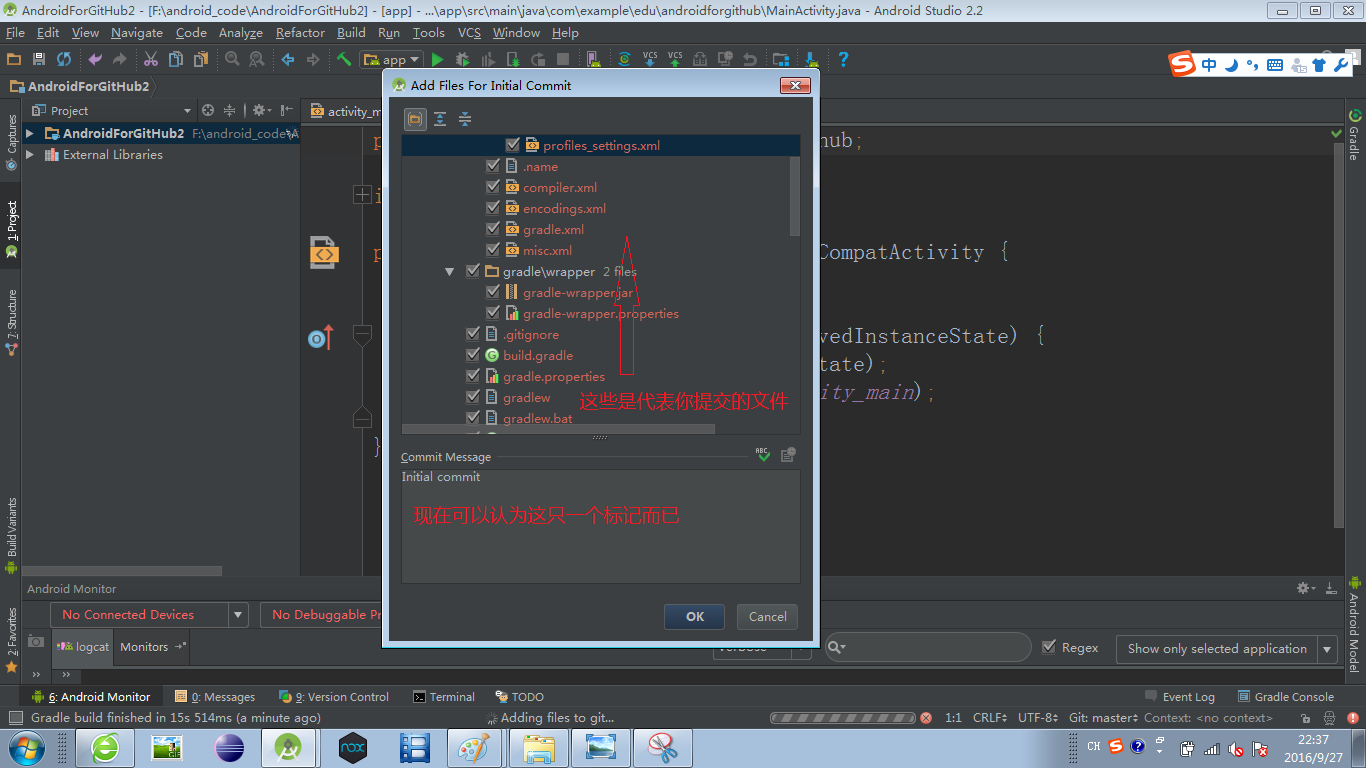1366x768 pixels.
Task: Click the green Run app icon
Action: (437, 59)
